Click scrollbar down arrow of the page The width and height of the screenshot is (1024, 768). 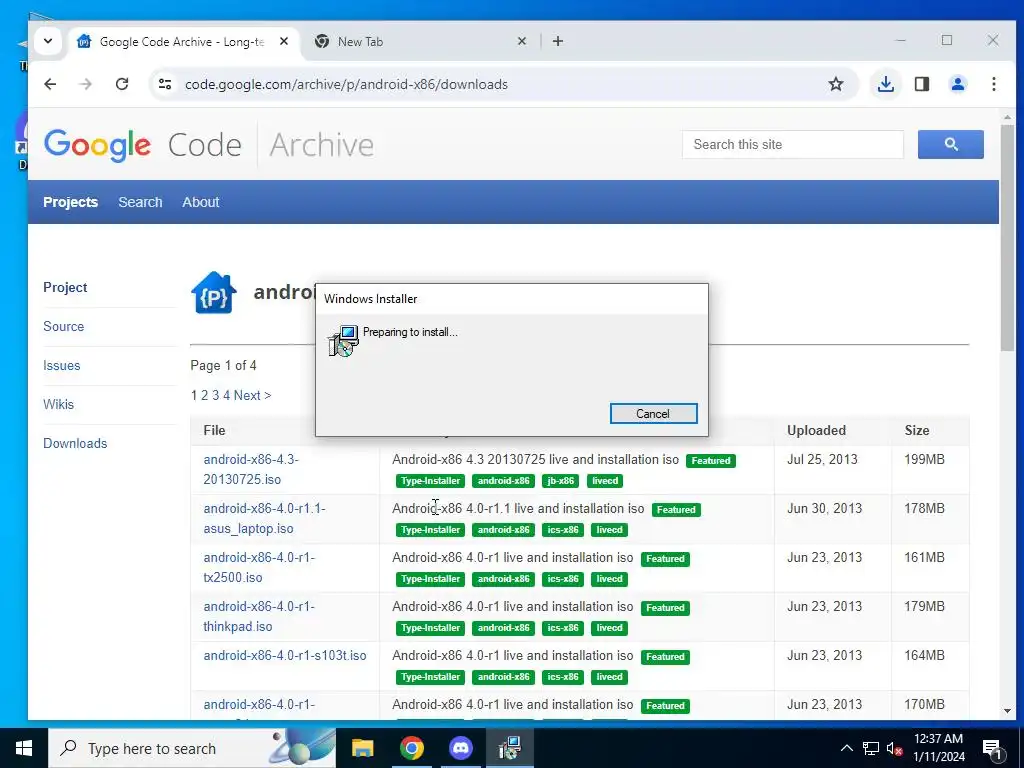coord(1007,711)
